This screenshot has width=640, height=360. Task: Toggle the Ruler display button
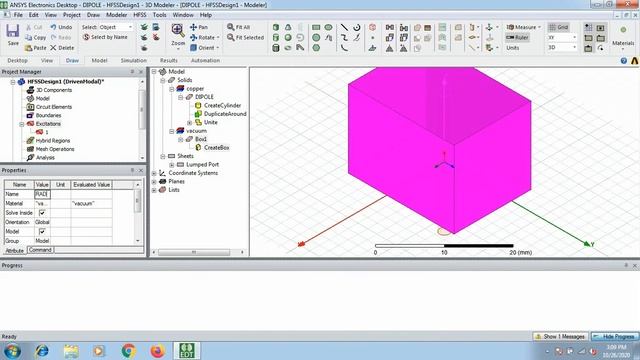pyautogui.click(x=517, y=38)
